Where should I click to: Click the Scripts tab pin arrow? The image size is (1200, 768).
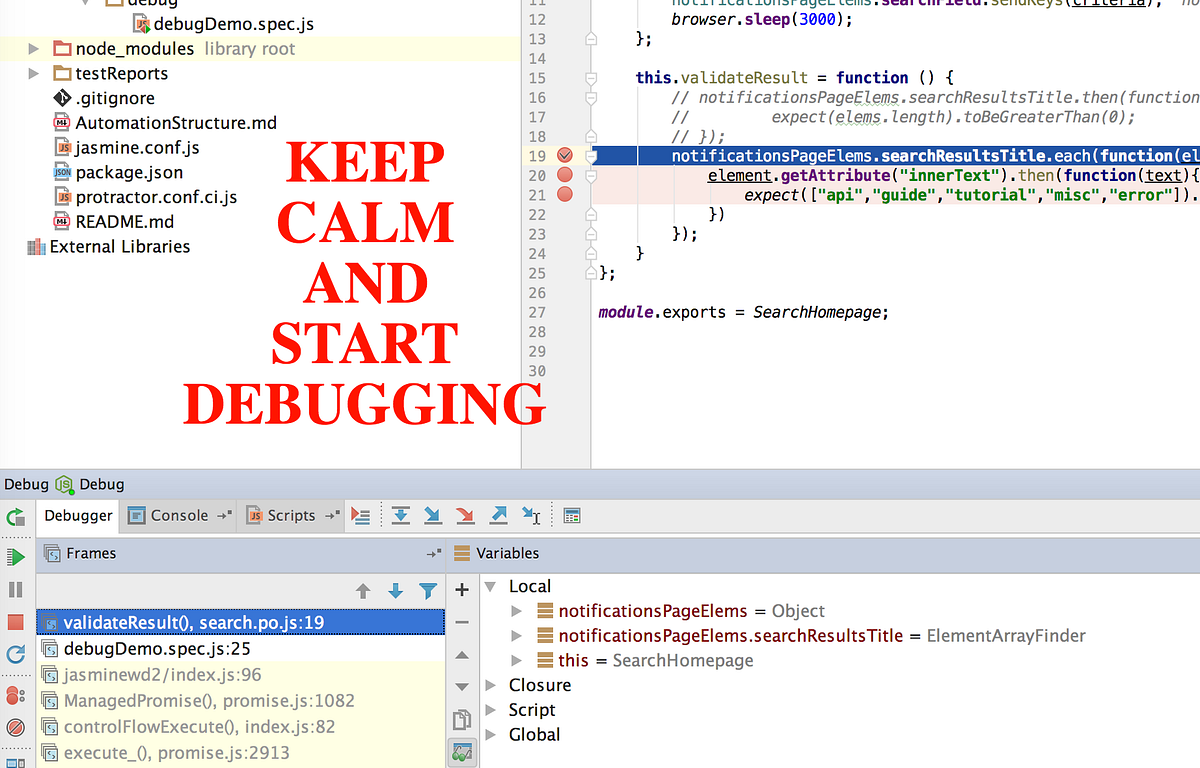(331, 516)
